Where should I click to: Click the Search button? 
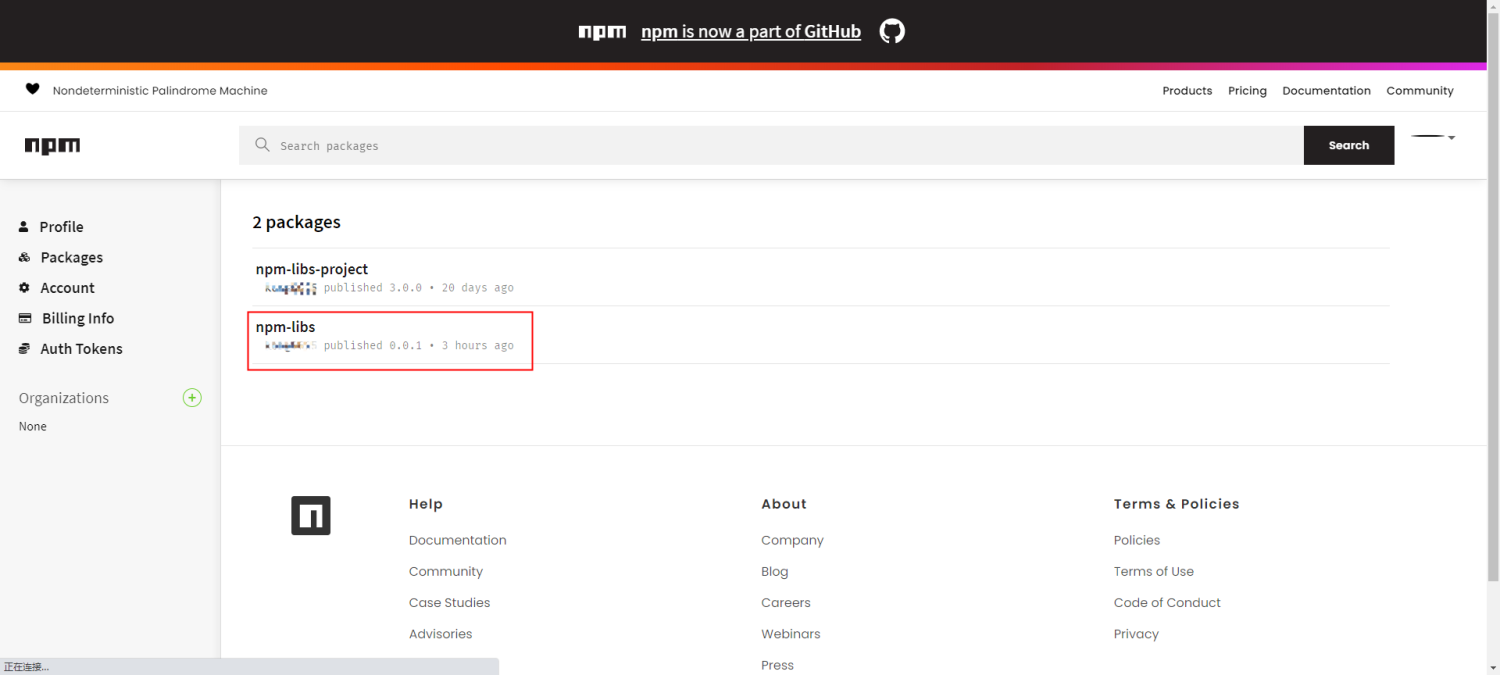click(1349, 145)
